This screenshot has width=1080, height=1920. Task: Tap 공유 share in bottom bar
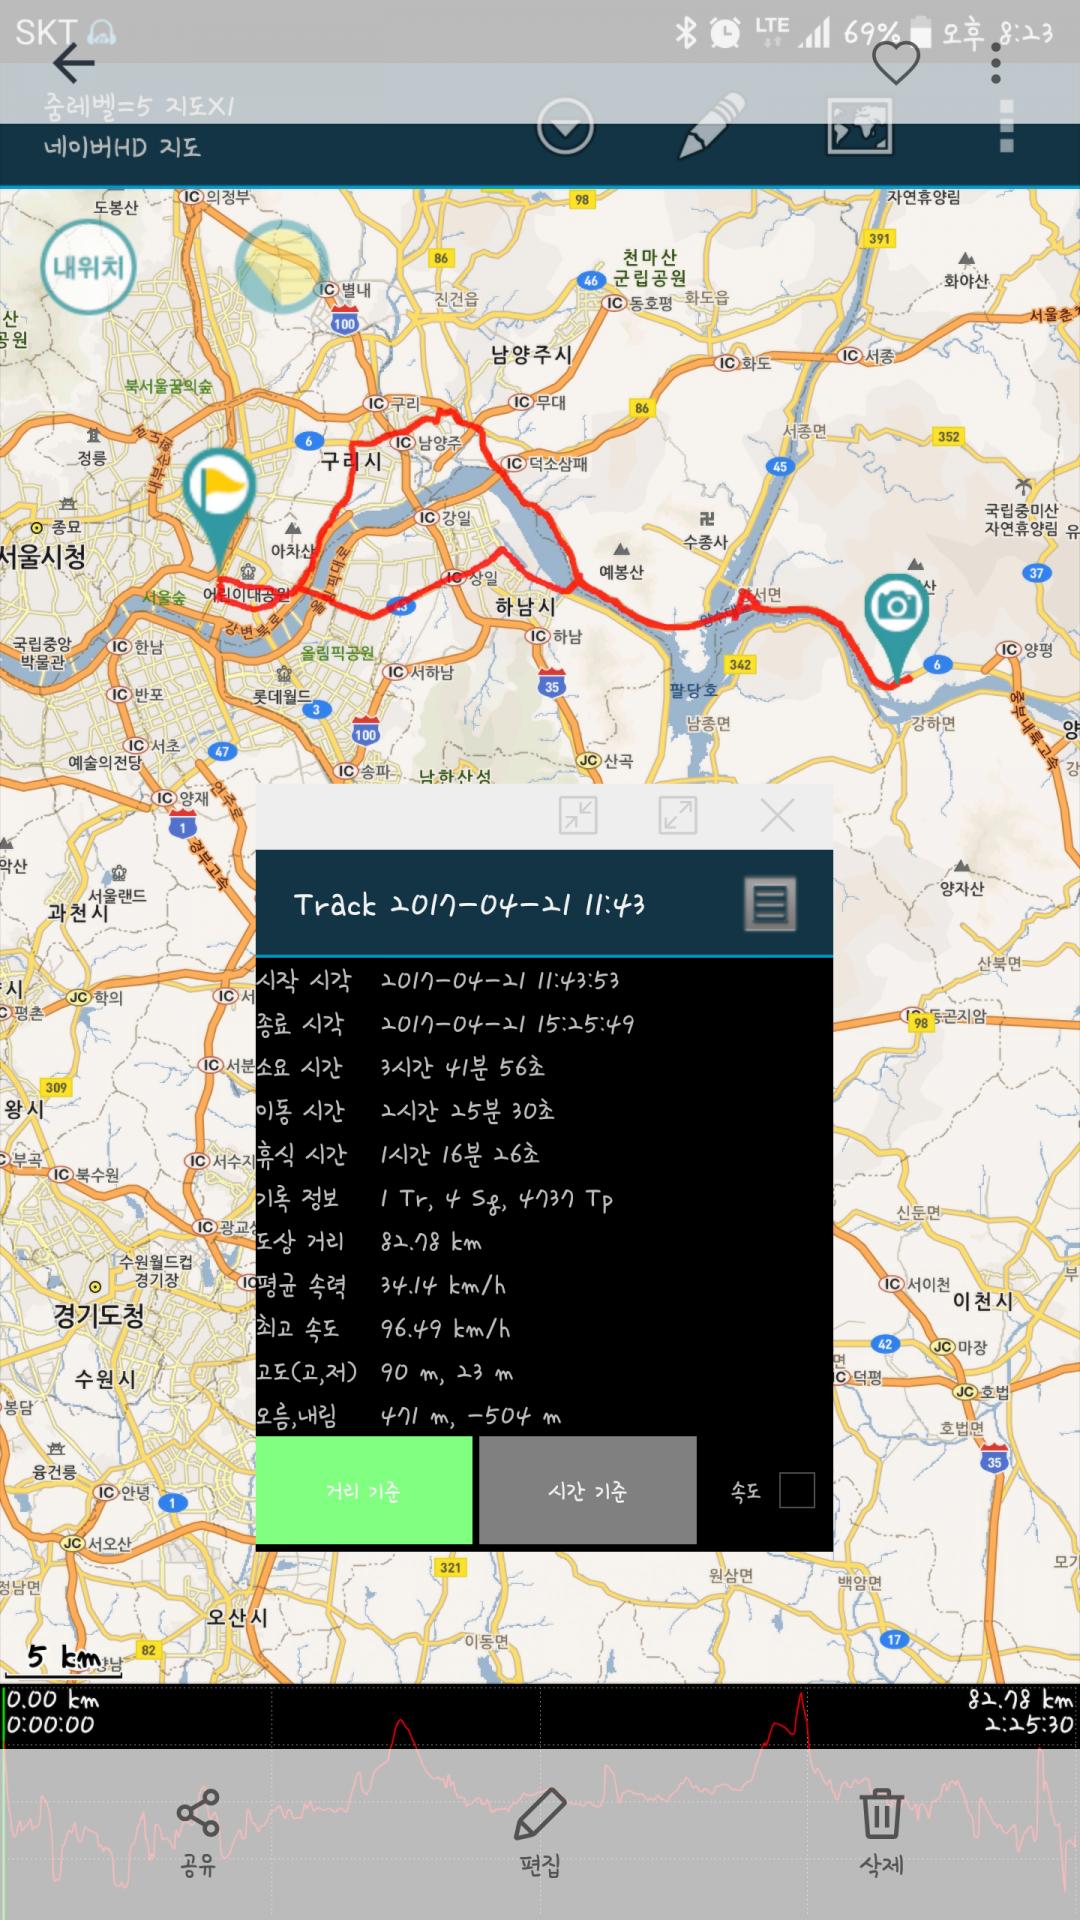point(197,1832)
